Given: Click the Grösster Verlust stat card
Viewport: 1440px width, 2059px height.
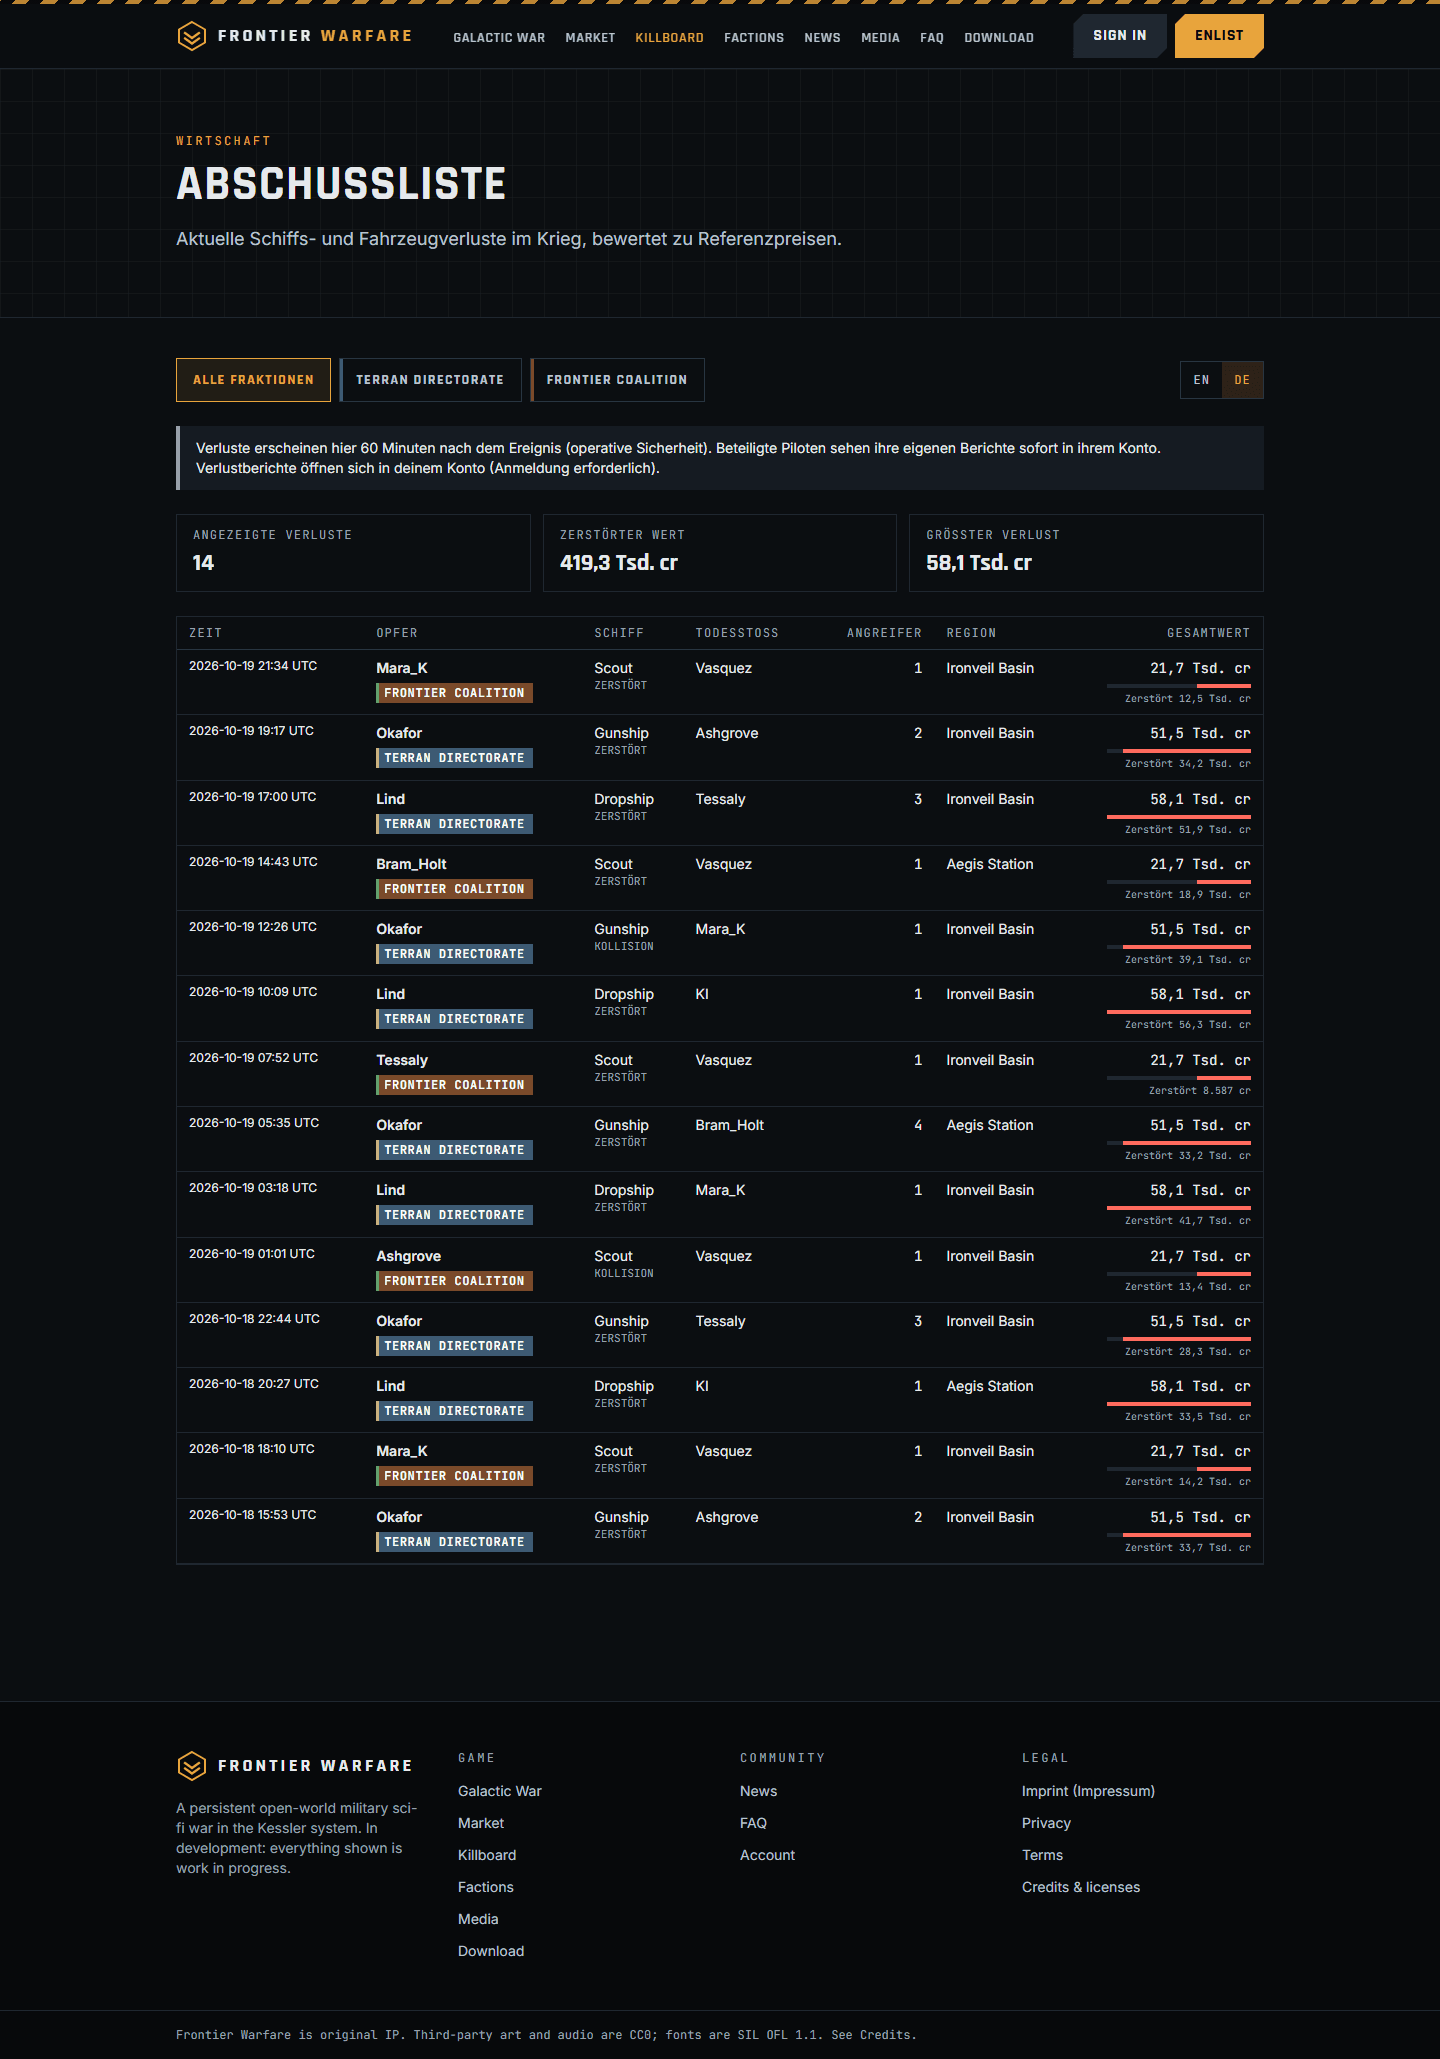Looking at the screenshot, I should 1086,553.
